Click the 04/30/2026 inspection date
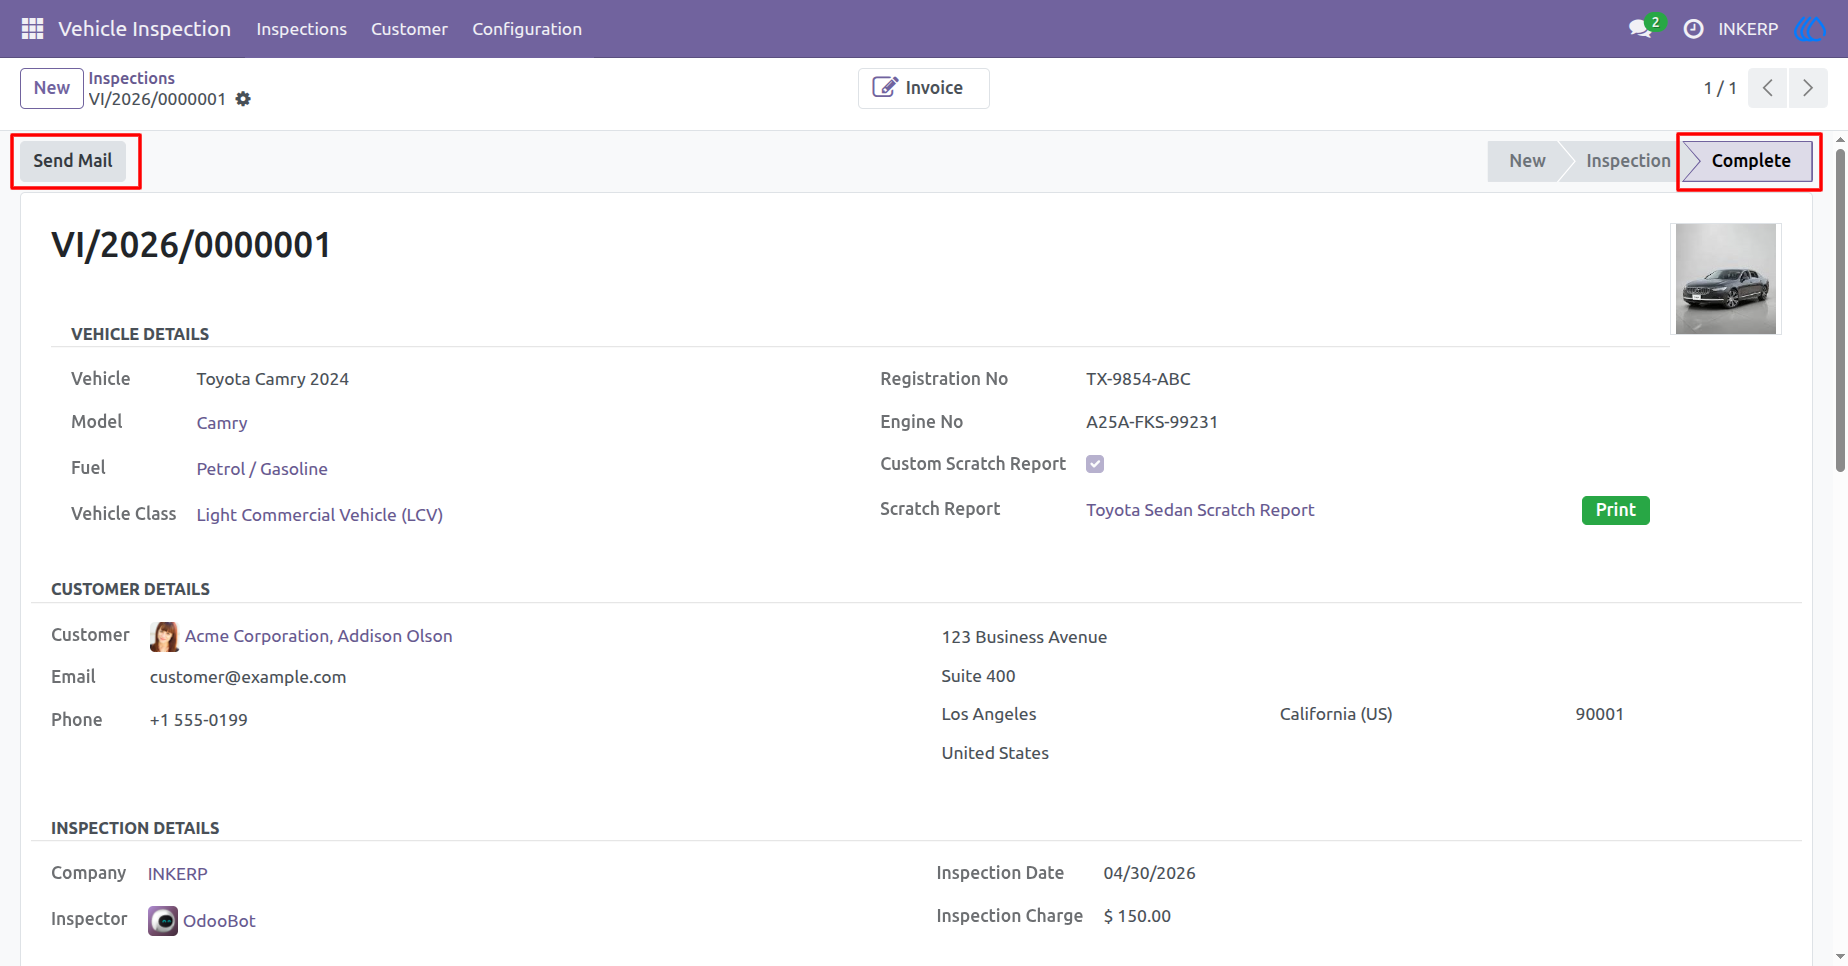Viewport: 1848px width, 966px height. point(1149,873)
